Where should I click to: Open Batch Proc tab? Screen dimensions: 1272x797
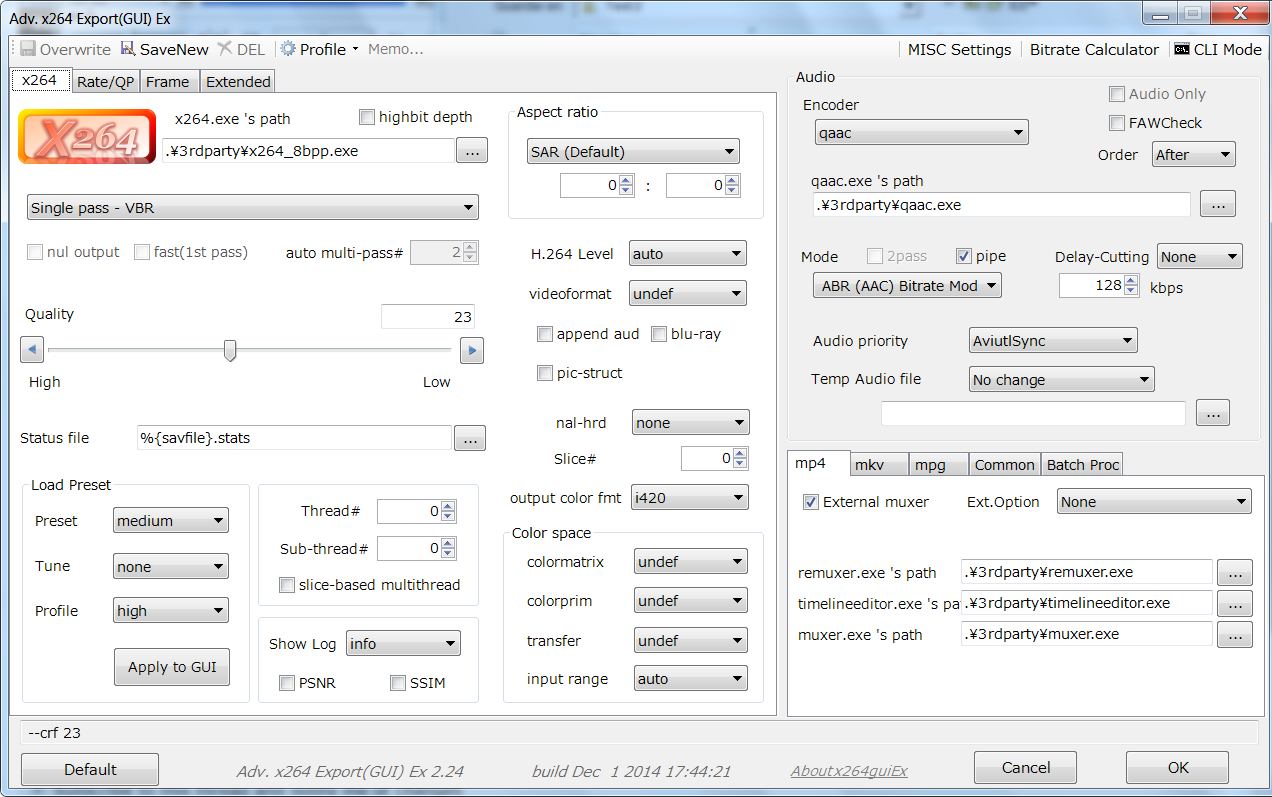1083,465
